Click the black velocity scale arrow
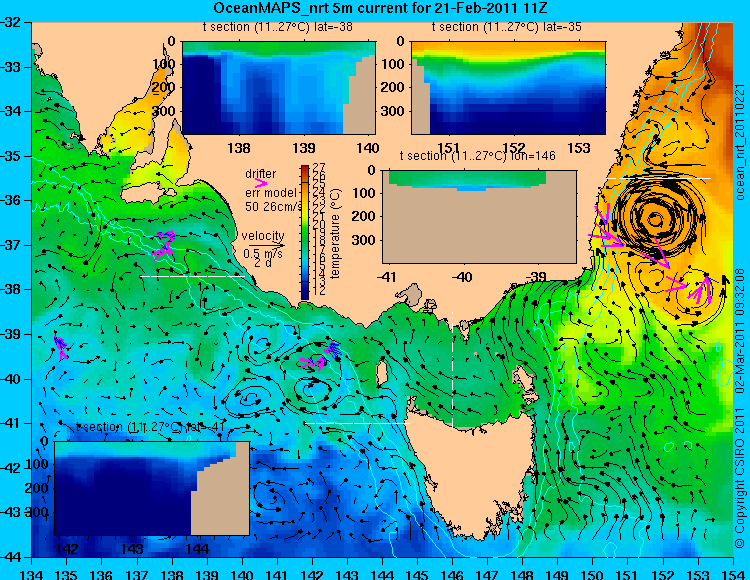The height and width of the screenshot is (580, 750). pos(266,246)
